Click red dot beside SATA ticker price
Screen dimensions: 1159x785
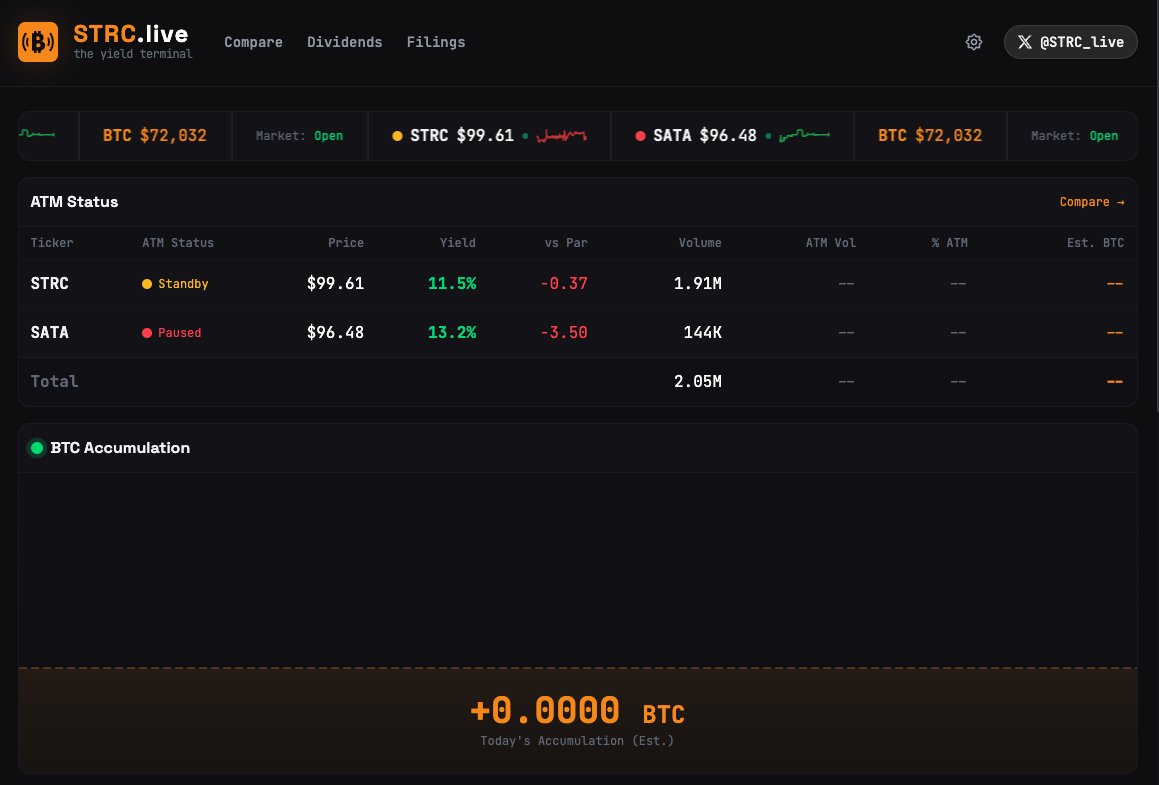coord(640,136)
